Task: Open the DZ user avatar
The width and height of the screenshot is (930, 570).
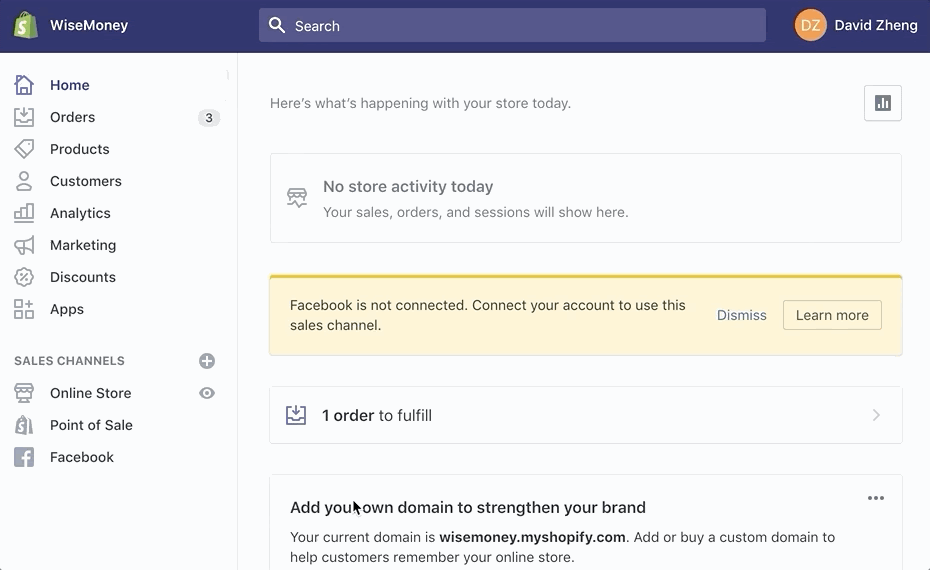Action: [810, 25]
